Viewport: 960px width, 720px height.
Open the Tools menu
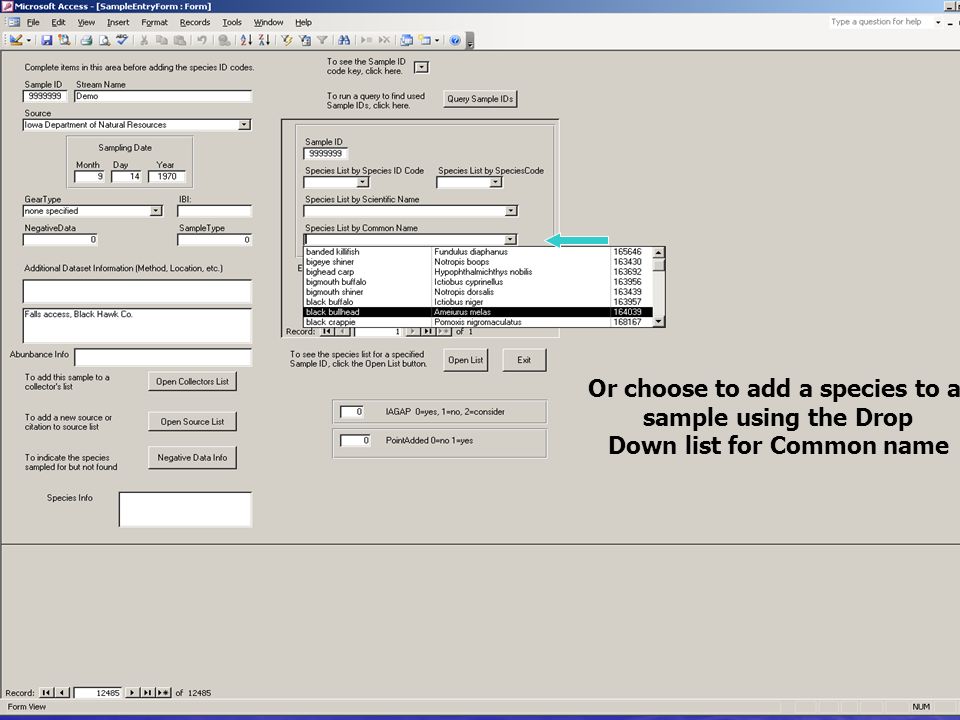(x=232, y=22)
